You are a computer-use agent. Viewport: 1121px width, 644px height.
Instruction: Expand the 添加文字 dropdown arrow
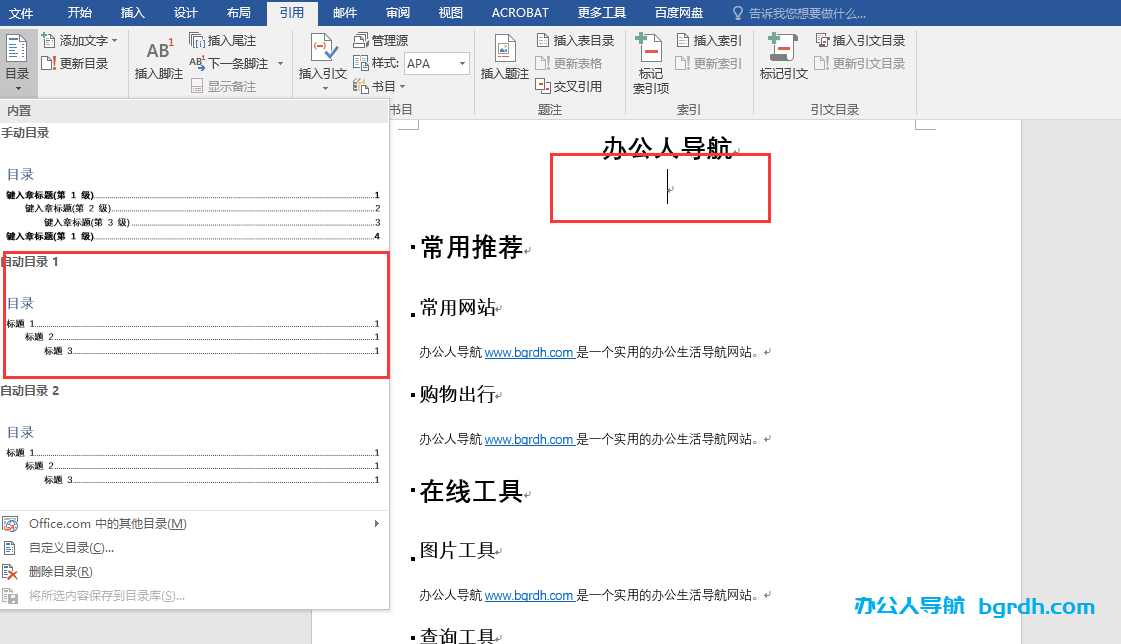tap(114, 41)
